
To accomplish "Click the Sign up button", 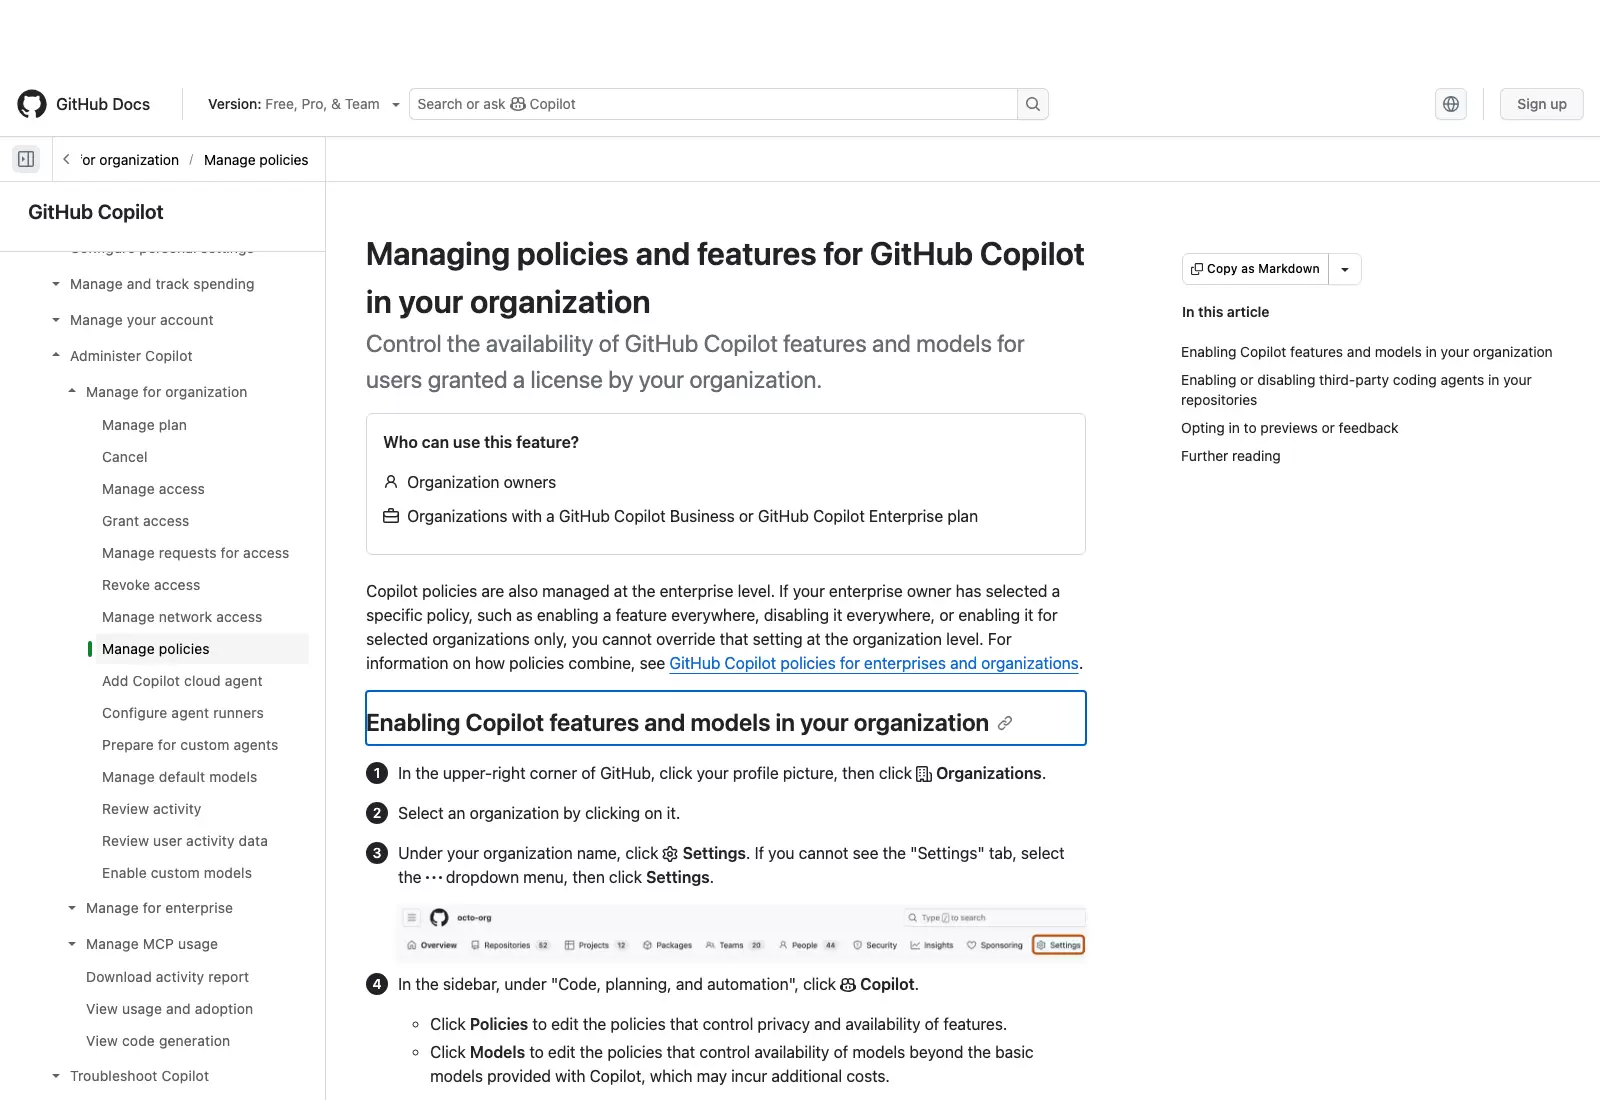I will point(1541,104).
